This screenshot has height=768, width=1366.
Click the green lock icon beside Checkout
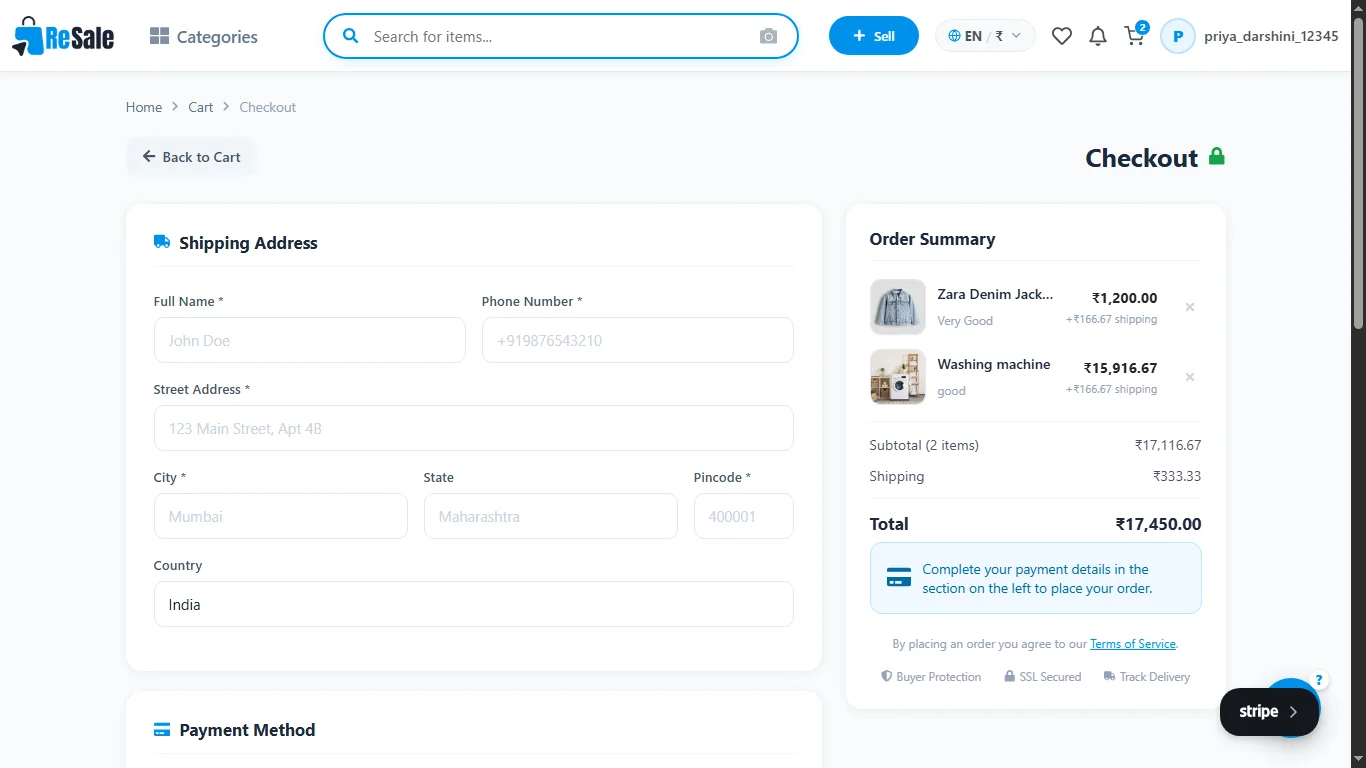(1217, 156)
